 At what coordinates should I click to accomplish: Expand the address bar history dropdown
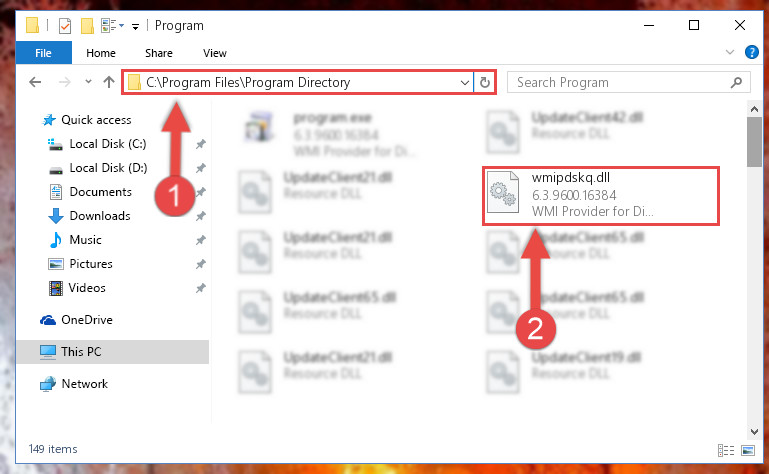coord(464,82)
